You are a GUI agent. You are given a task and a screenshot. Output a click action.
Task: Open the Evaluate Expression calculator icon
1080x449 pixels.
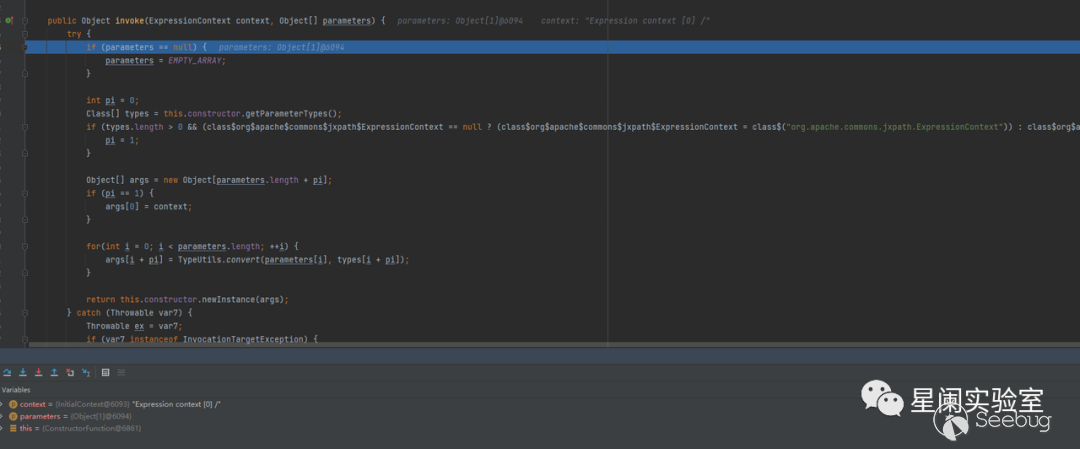pos(105,372)
